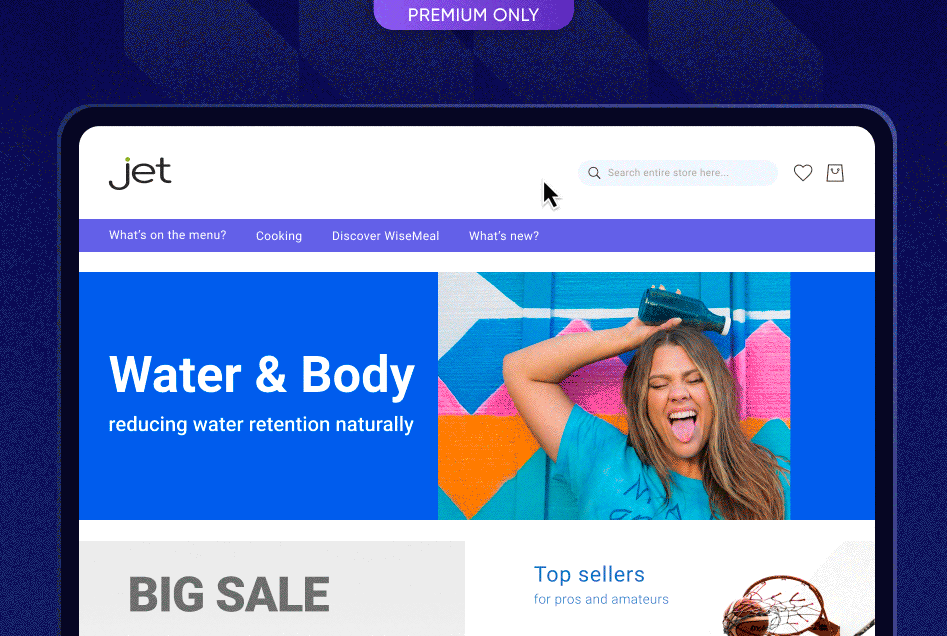Click the Water & Body banner headline
Viewport: 947px width, 636px height.
click(262, 375)
